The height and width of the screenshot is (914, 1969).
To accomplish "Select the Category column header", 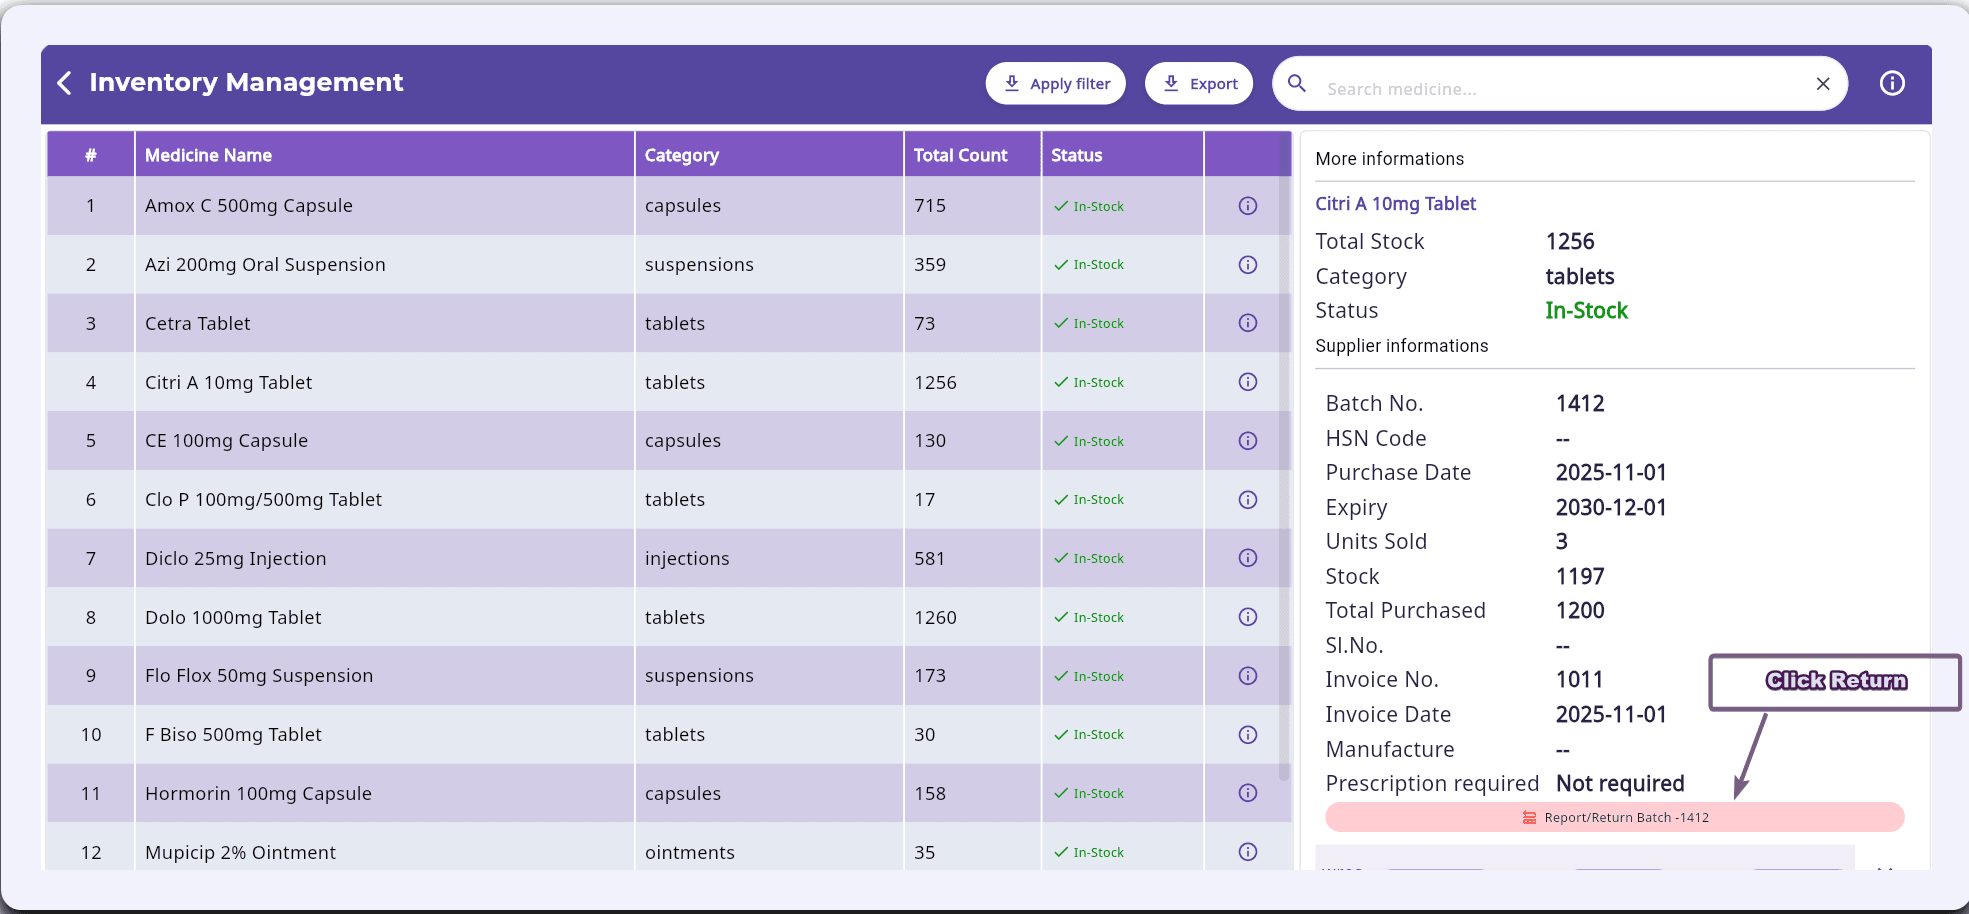I will (x=769, y=155).
